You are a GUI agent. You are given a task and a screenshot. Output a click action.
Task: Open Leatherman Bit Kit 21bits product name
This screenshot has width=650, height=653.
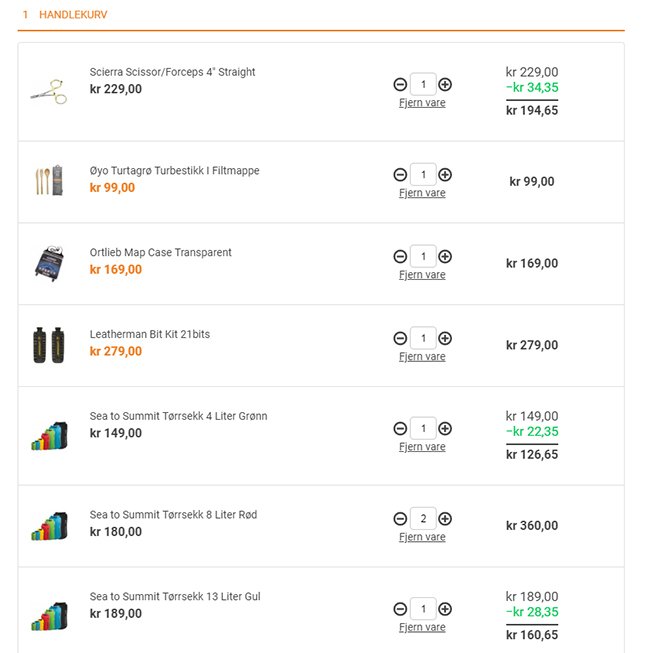tap(149, 334)
